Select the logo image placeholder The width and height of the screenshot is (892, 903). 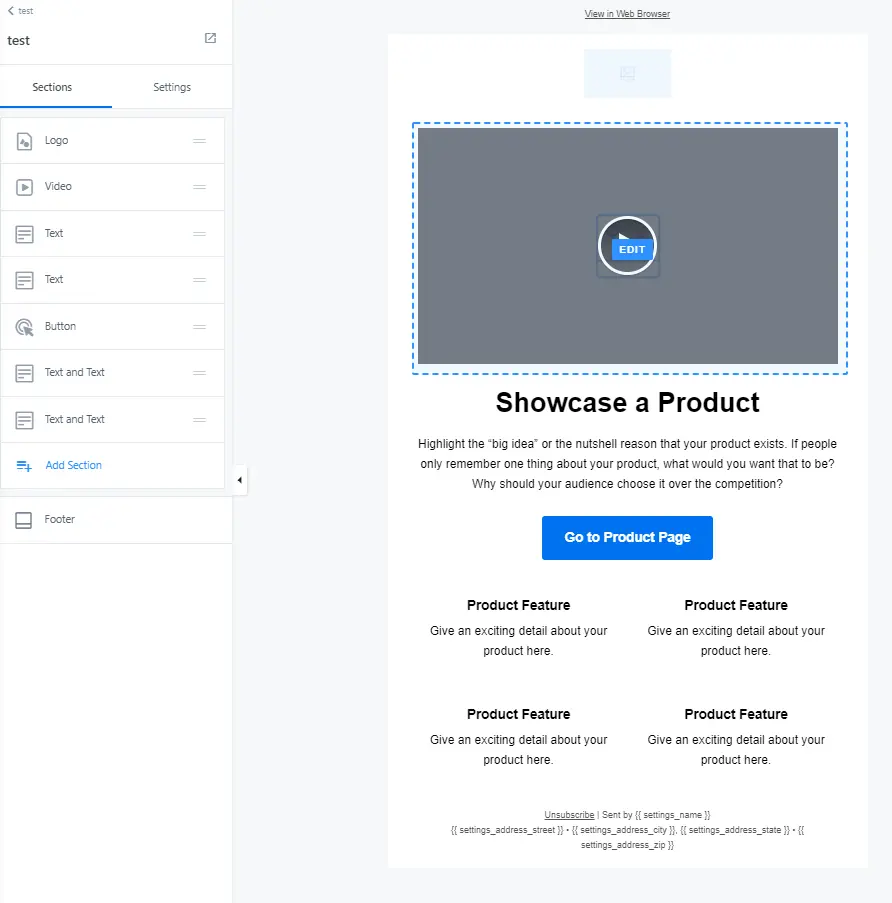(x=627, y=73)
